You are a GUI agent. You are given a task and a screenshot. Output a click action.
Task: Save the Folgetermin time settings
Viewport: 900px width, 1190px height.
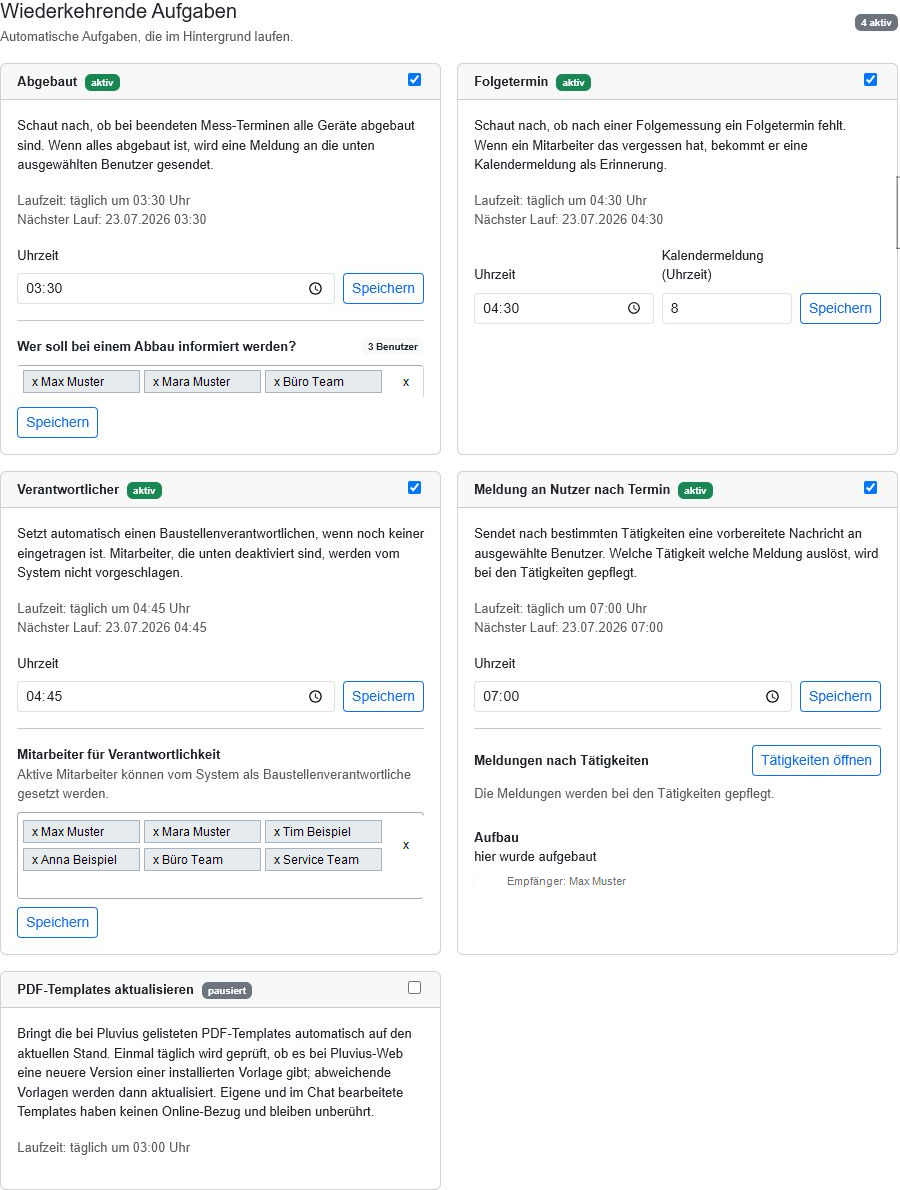coord(840,308)
